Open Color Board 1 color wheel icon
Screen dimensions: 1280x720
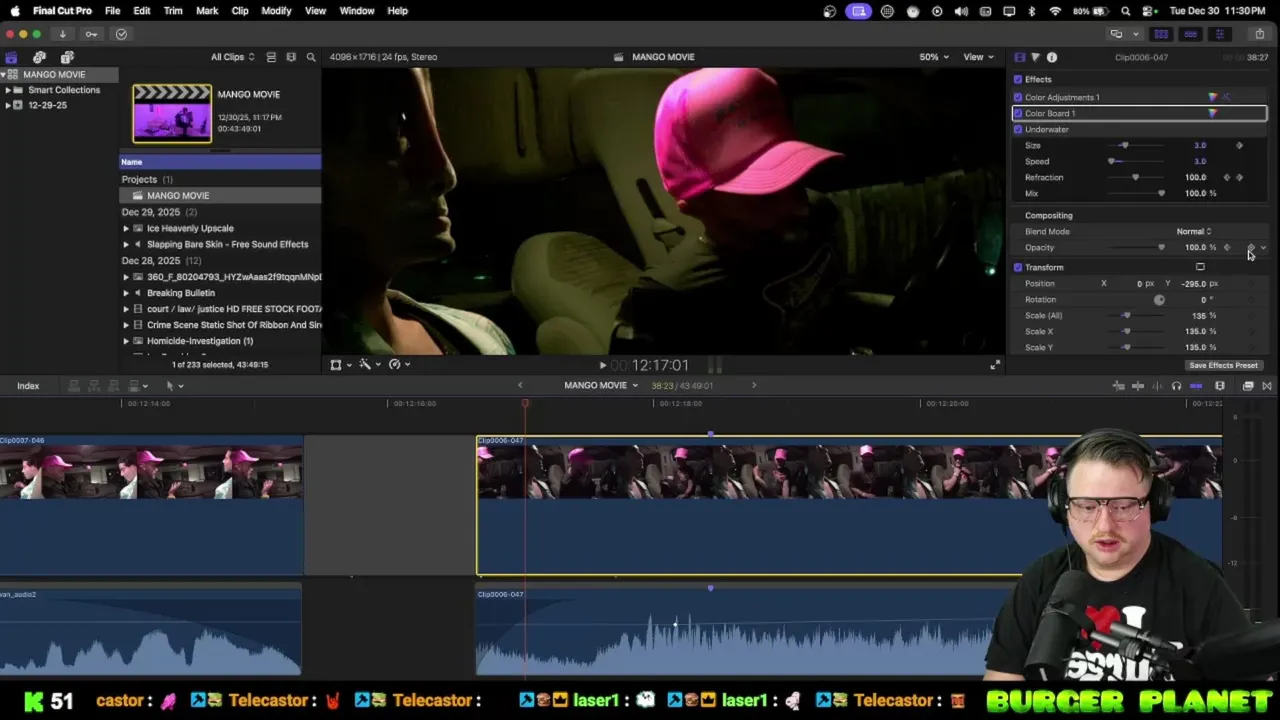[x=1213, y=113]
